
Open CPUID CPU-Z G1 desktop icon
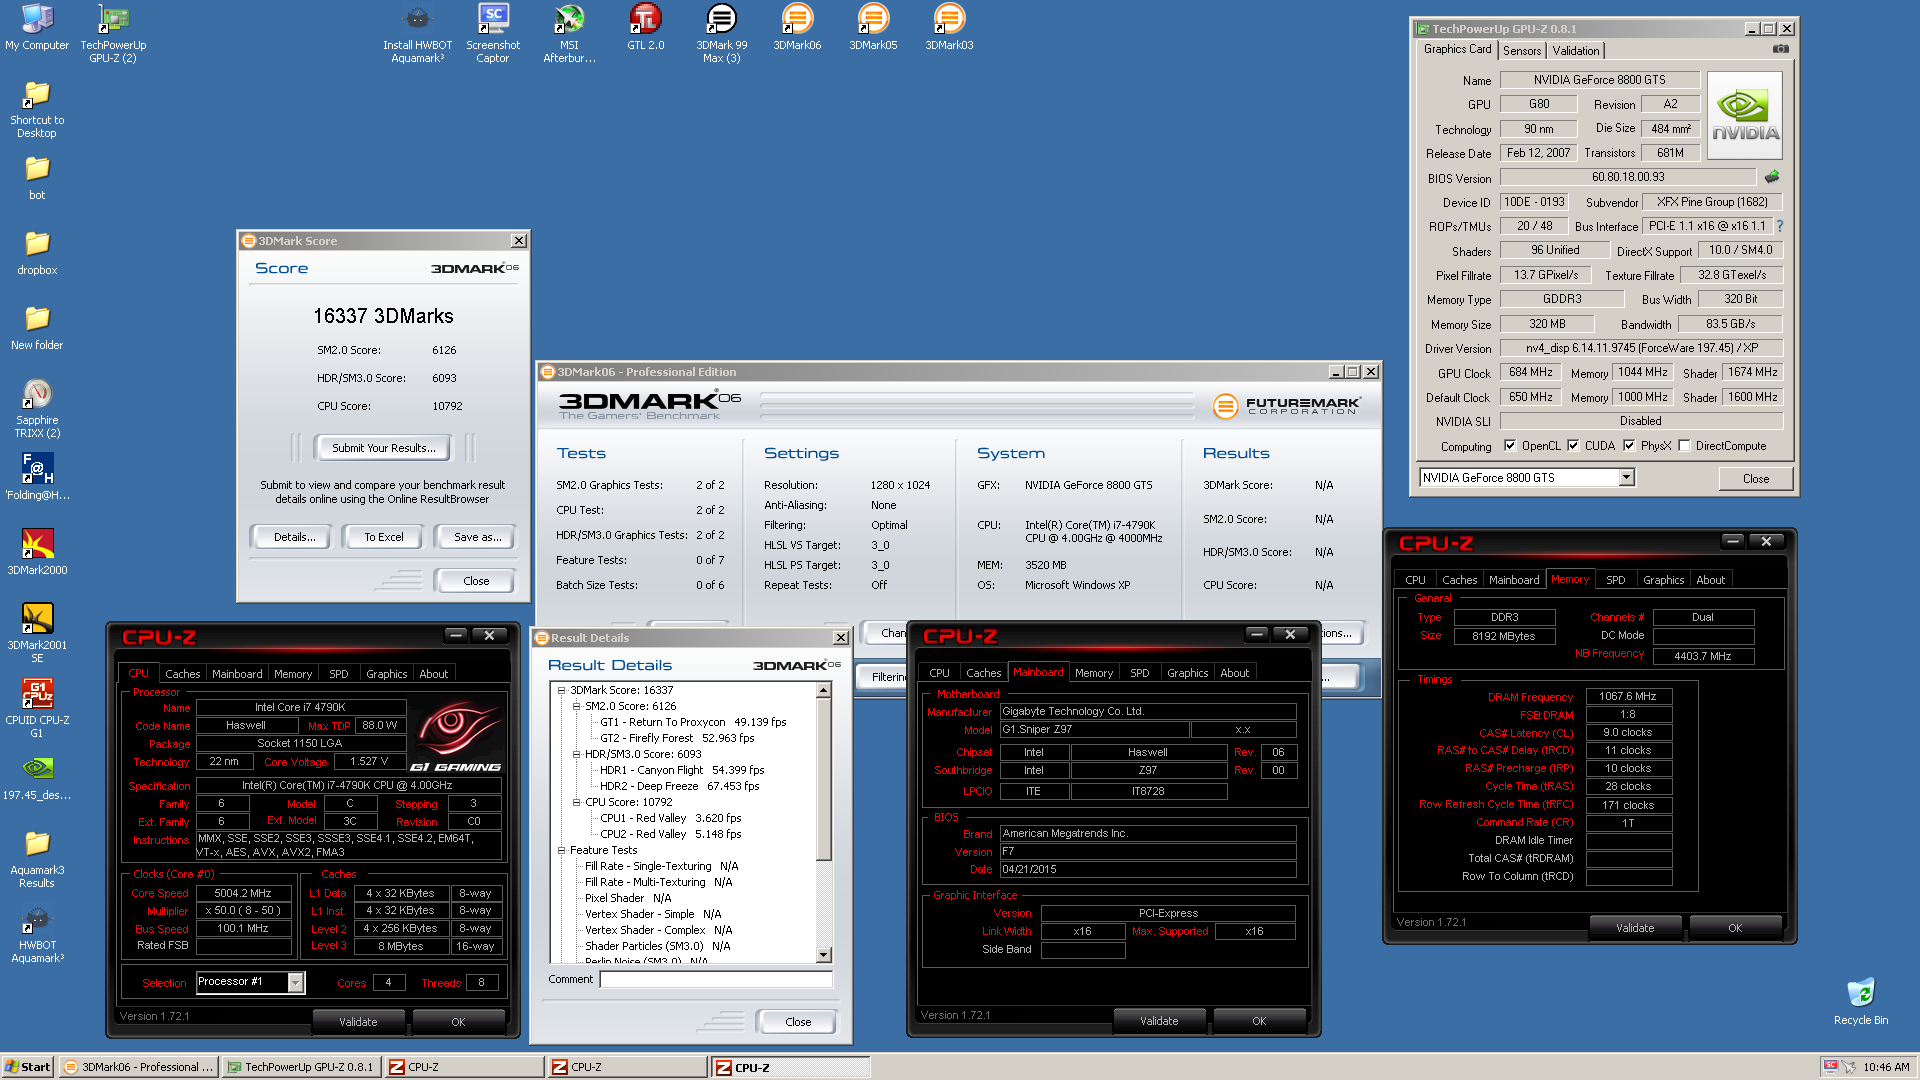click(37, 708)
